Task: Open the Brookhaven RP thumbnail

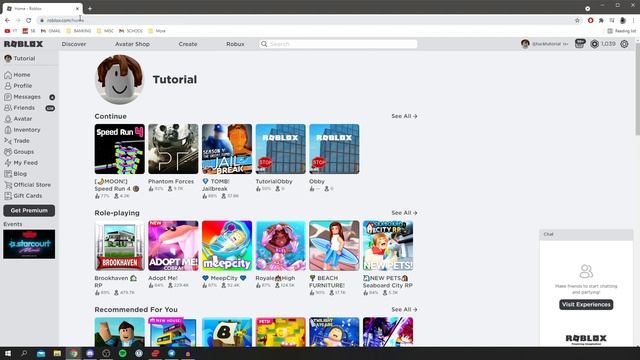Action: (x=120, y=246)
